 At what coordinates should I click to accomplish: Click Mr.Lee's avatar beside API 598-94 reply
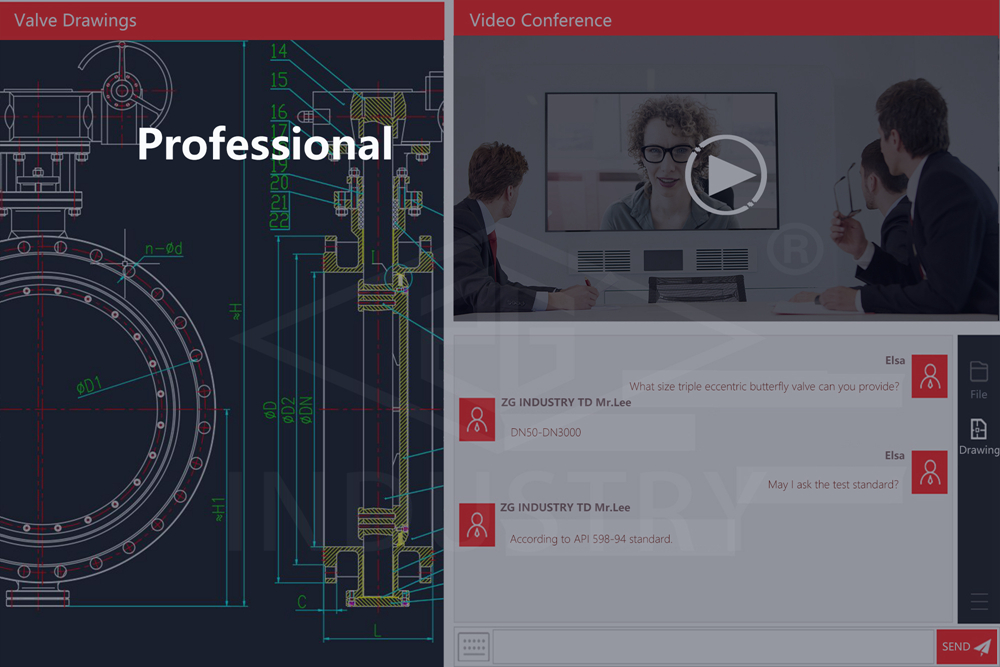click(x=477, y=524)
